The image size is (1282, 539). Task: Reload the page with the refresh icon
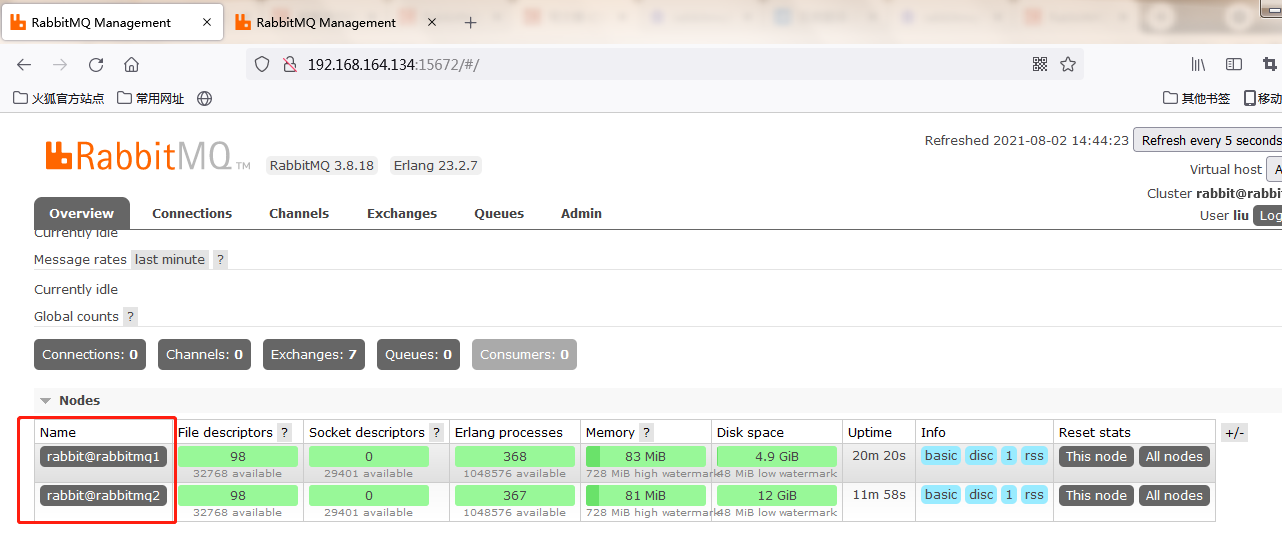[x=96, y=64]
